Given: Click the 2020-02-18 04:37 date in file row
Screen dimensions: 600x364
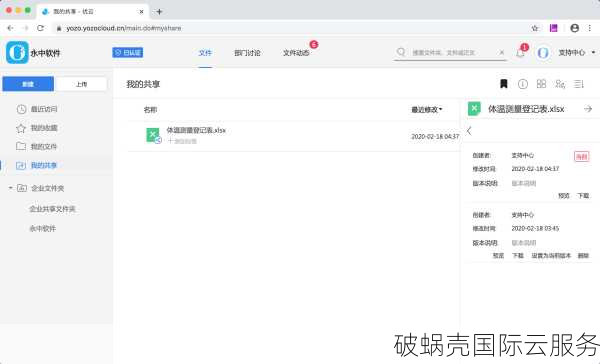Looking at the screenshot, I should pos(435,136).
